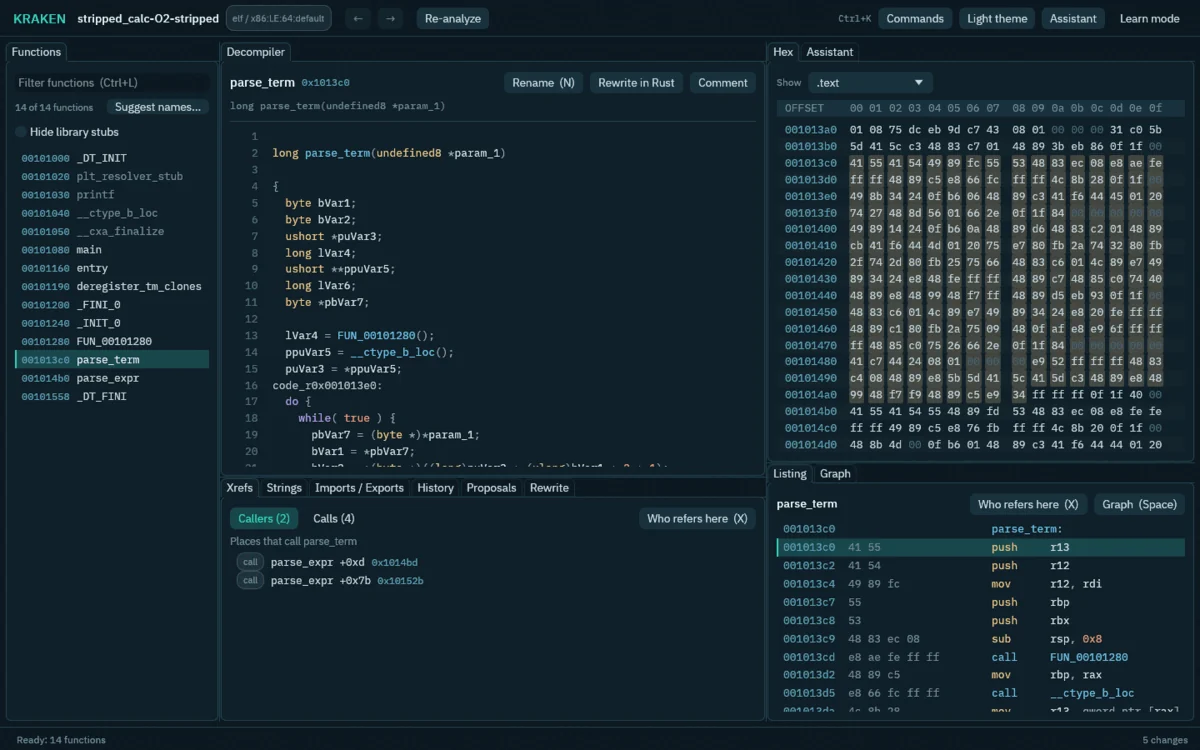The width and height of the screenshot is (1200, 750).
Task: Open the Commands palette
Action: 915,18
